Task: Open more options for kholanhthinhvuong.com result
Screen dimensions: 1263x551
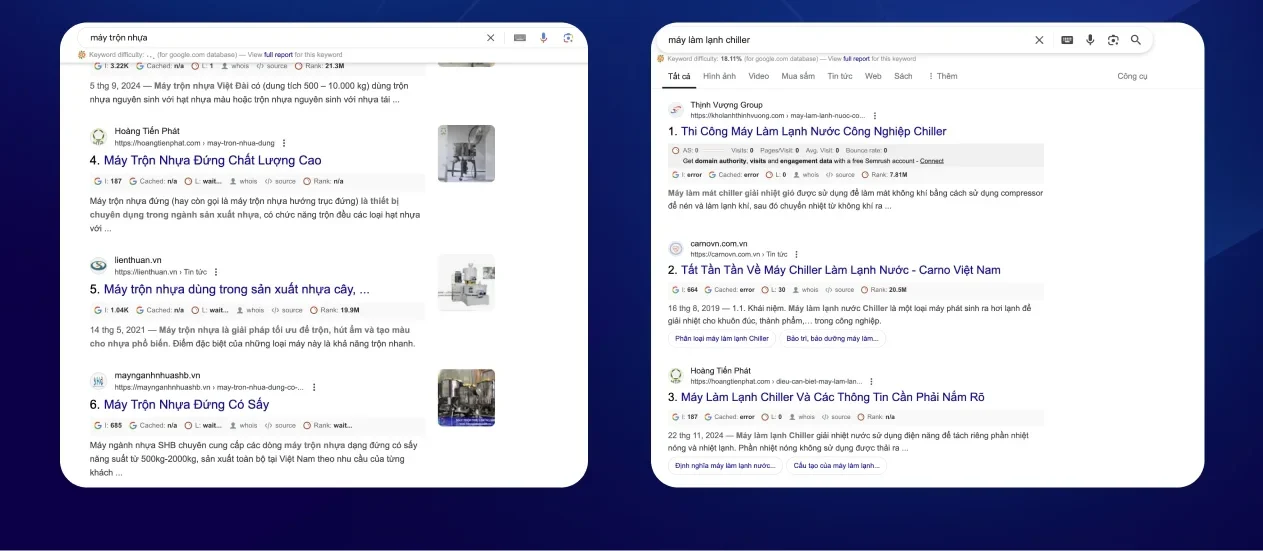Action: [875, 116]
